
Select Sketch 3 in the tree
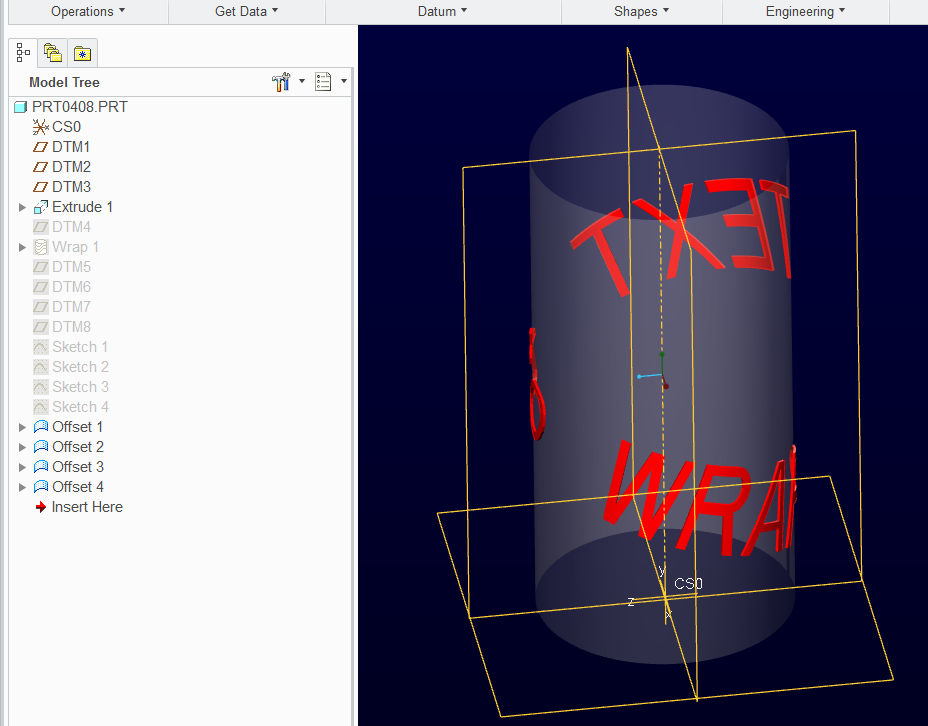pos(80,387)
